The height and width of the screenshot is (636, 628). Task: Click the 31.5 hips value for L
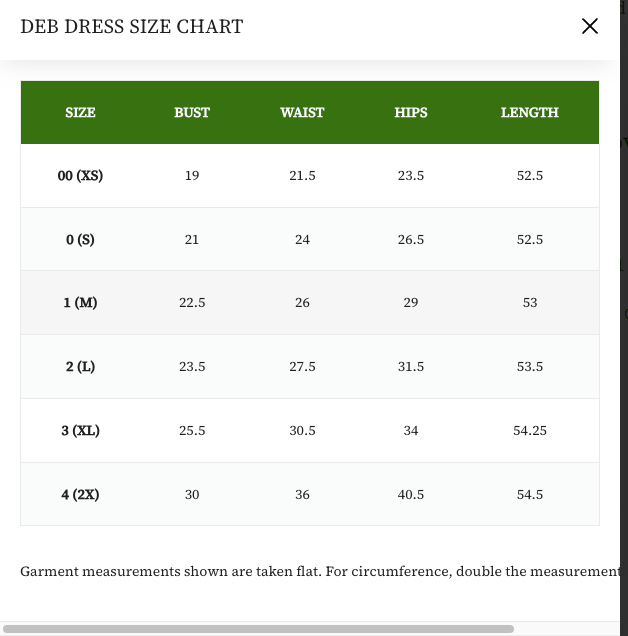tap(411, 367)
